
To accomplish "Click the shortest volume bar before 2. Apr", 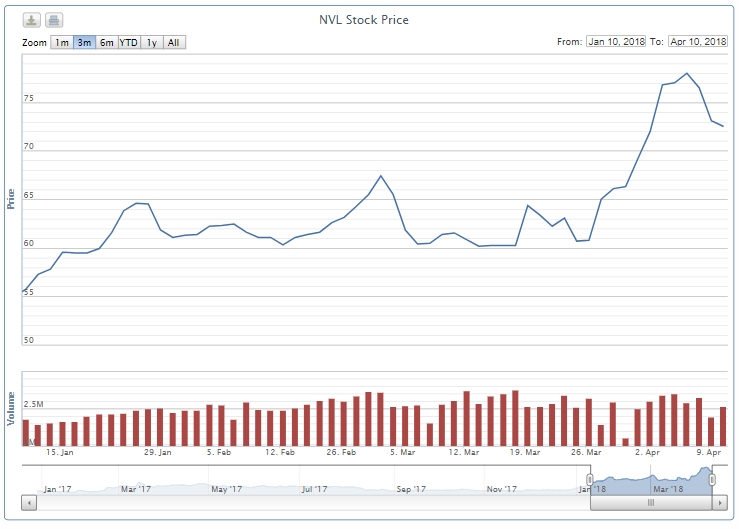I will coord(625,442).
